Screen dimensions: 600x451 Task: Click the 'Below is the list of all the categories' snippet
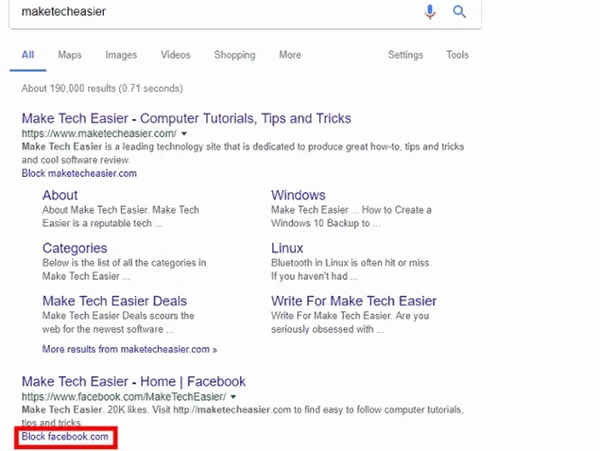coord(124,270)
